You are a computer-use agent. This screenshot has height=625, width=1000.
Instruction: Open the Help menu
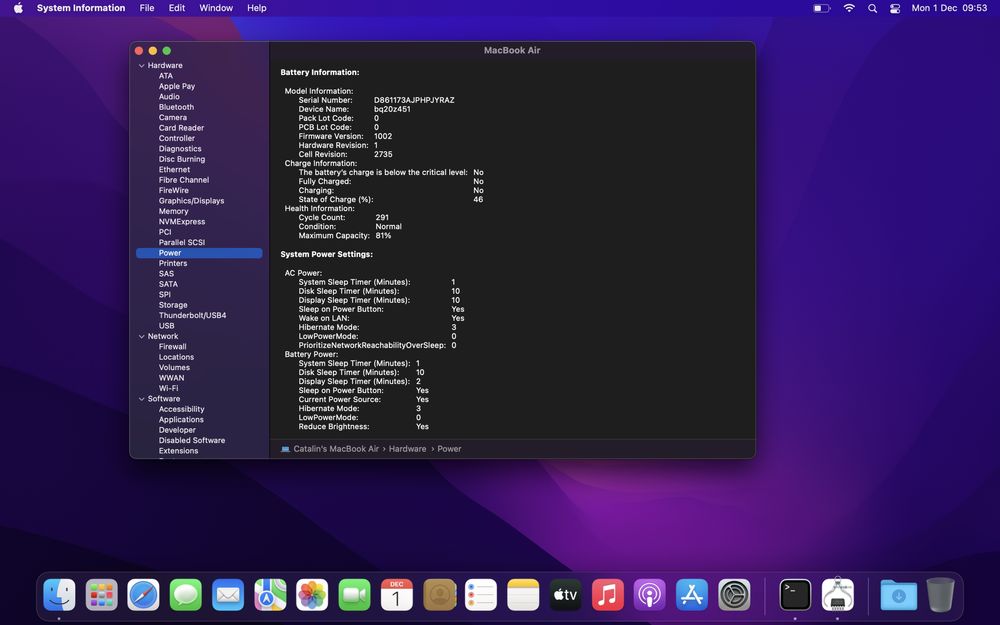(257, 8)
